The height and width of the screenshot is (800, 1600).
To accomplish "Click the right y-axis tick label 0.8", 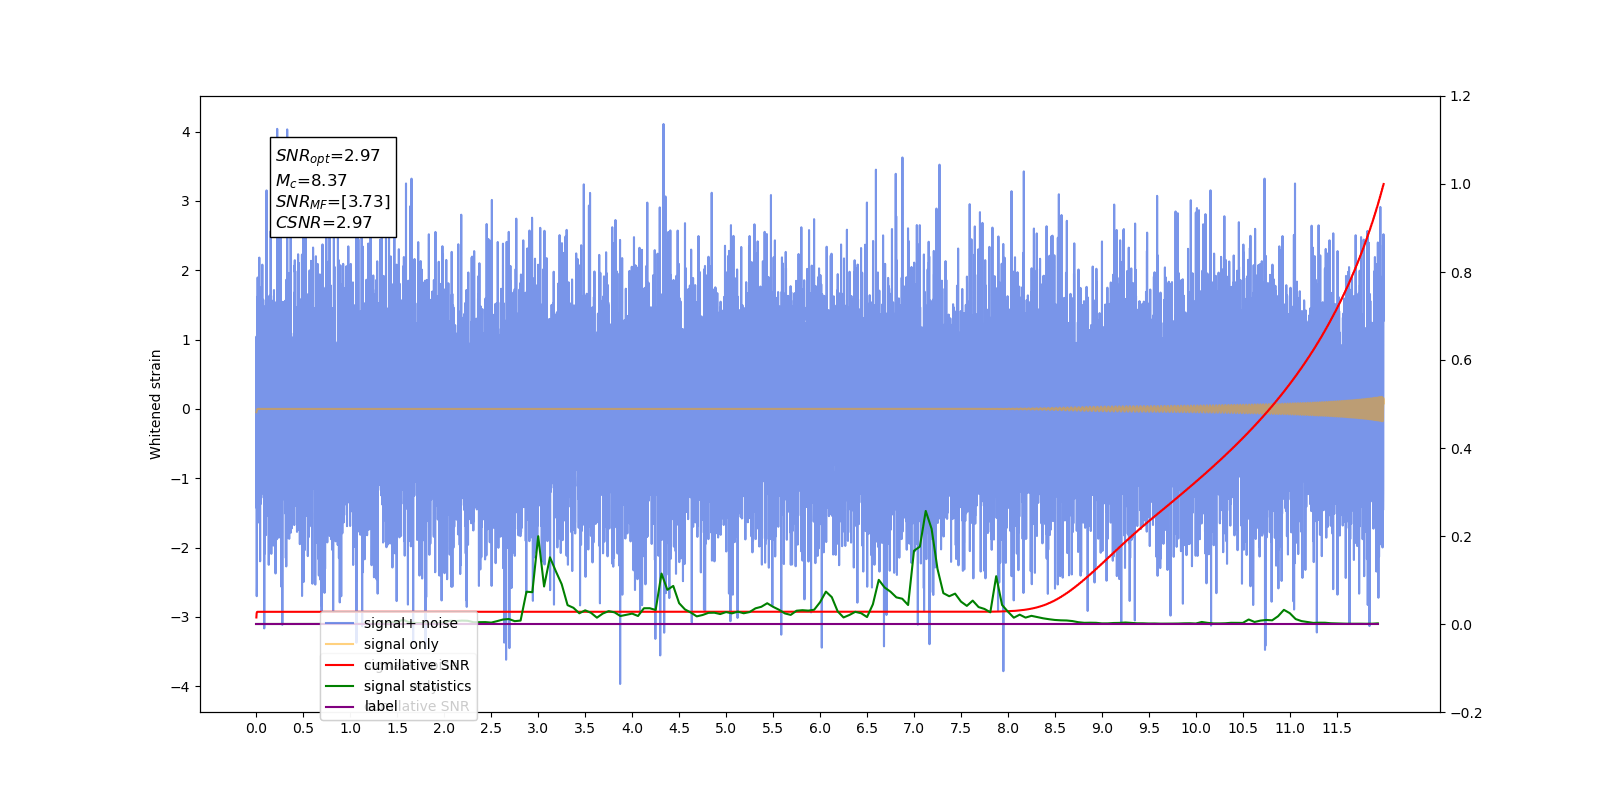I will coord(1461,273).
